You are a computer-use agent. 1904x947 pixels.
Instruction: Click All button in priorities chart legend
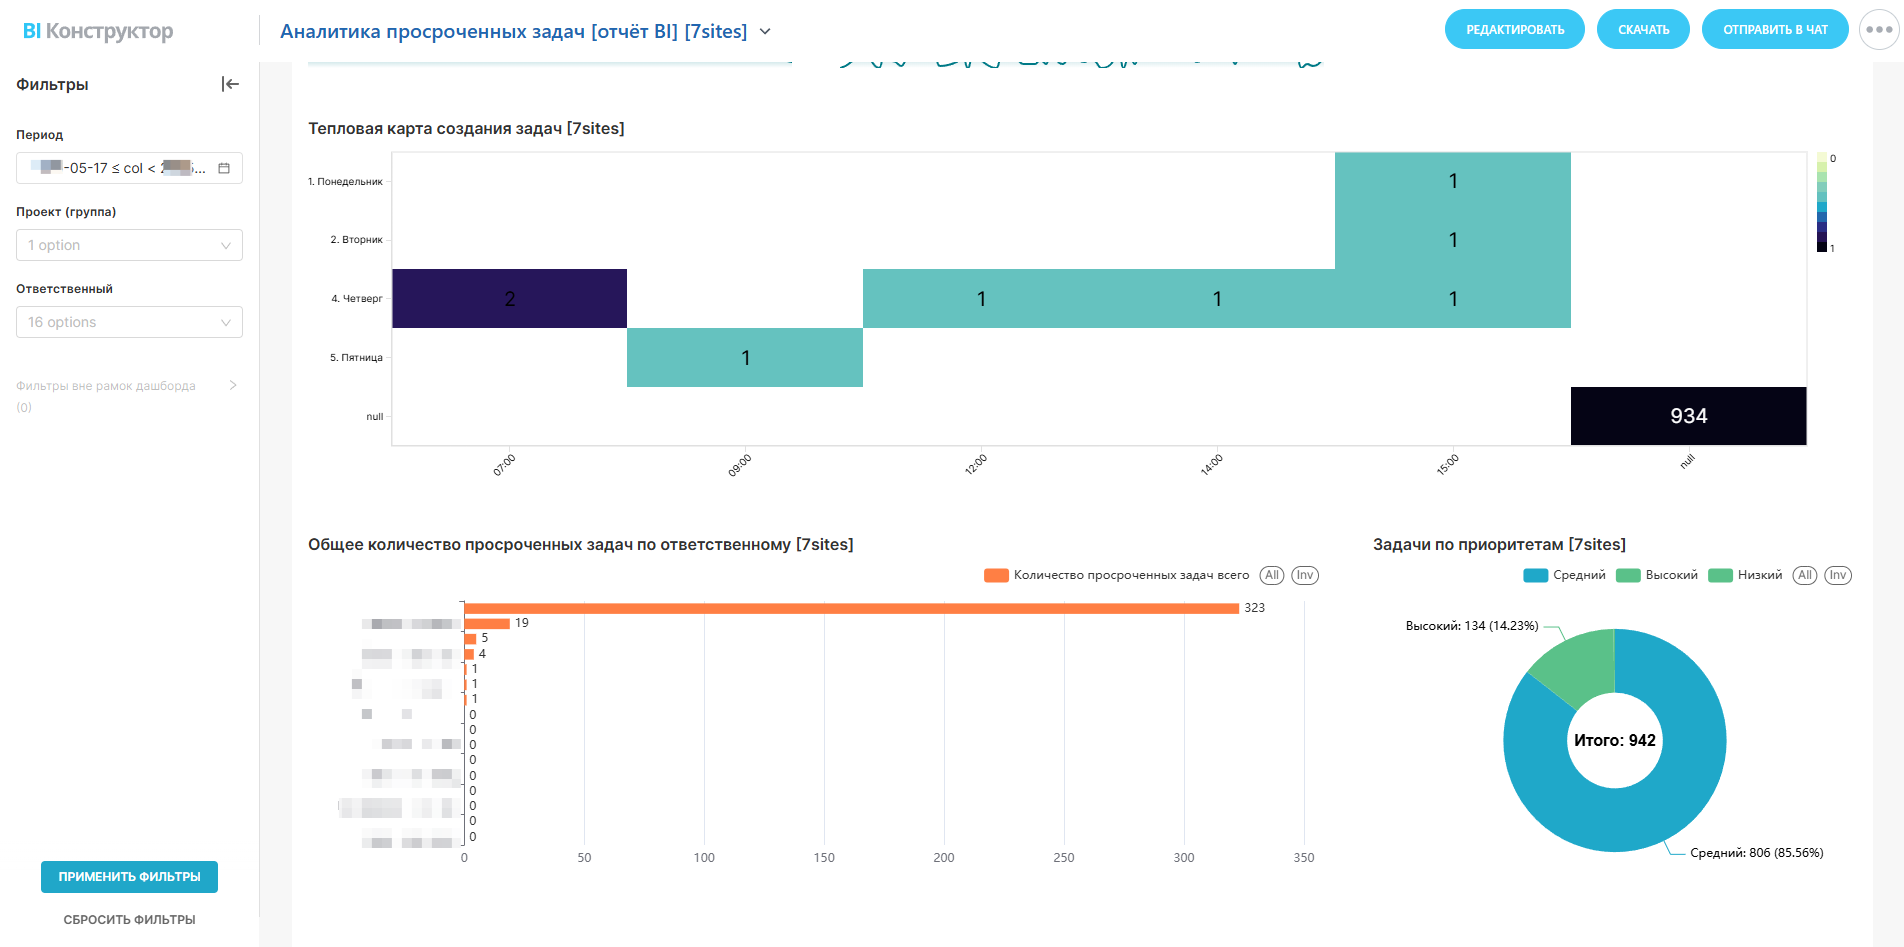tap(1804, 575)
